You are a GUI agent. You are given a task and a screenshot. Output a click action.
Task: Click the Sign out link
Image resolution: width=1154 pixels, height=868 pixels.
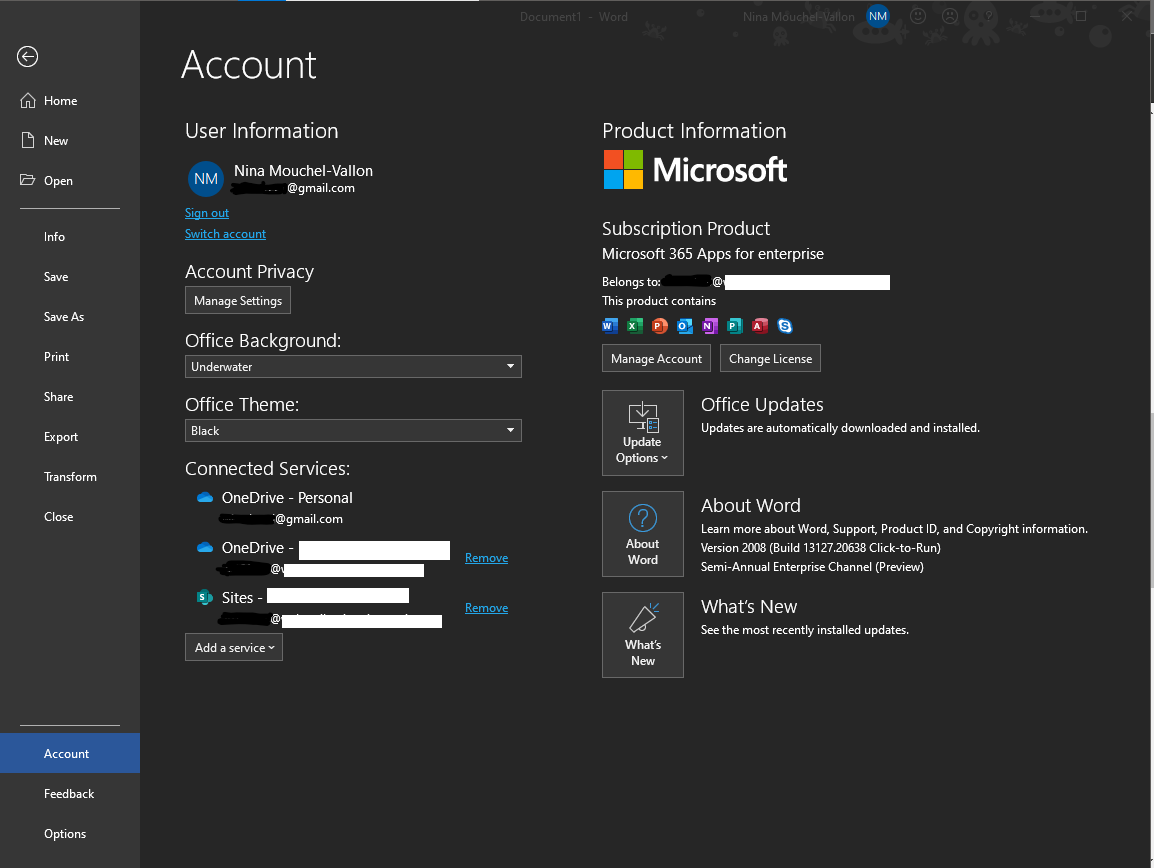click(207, 213)
